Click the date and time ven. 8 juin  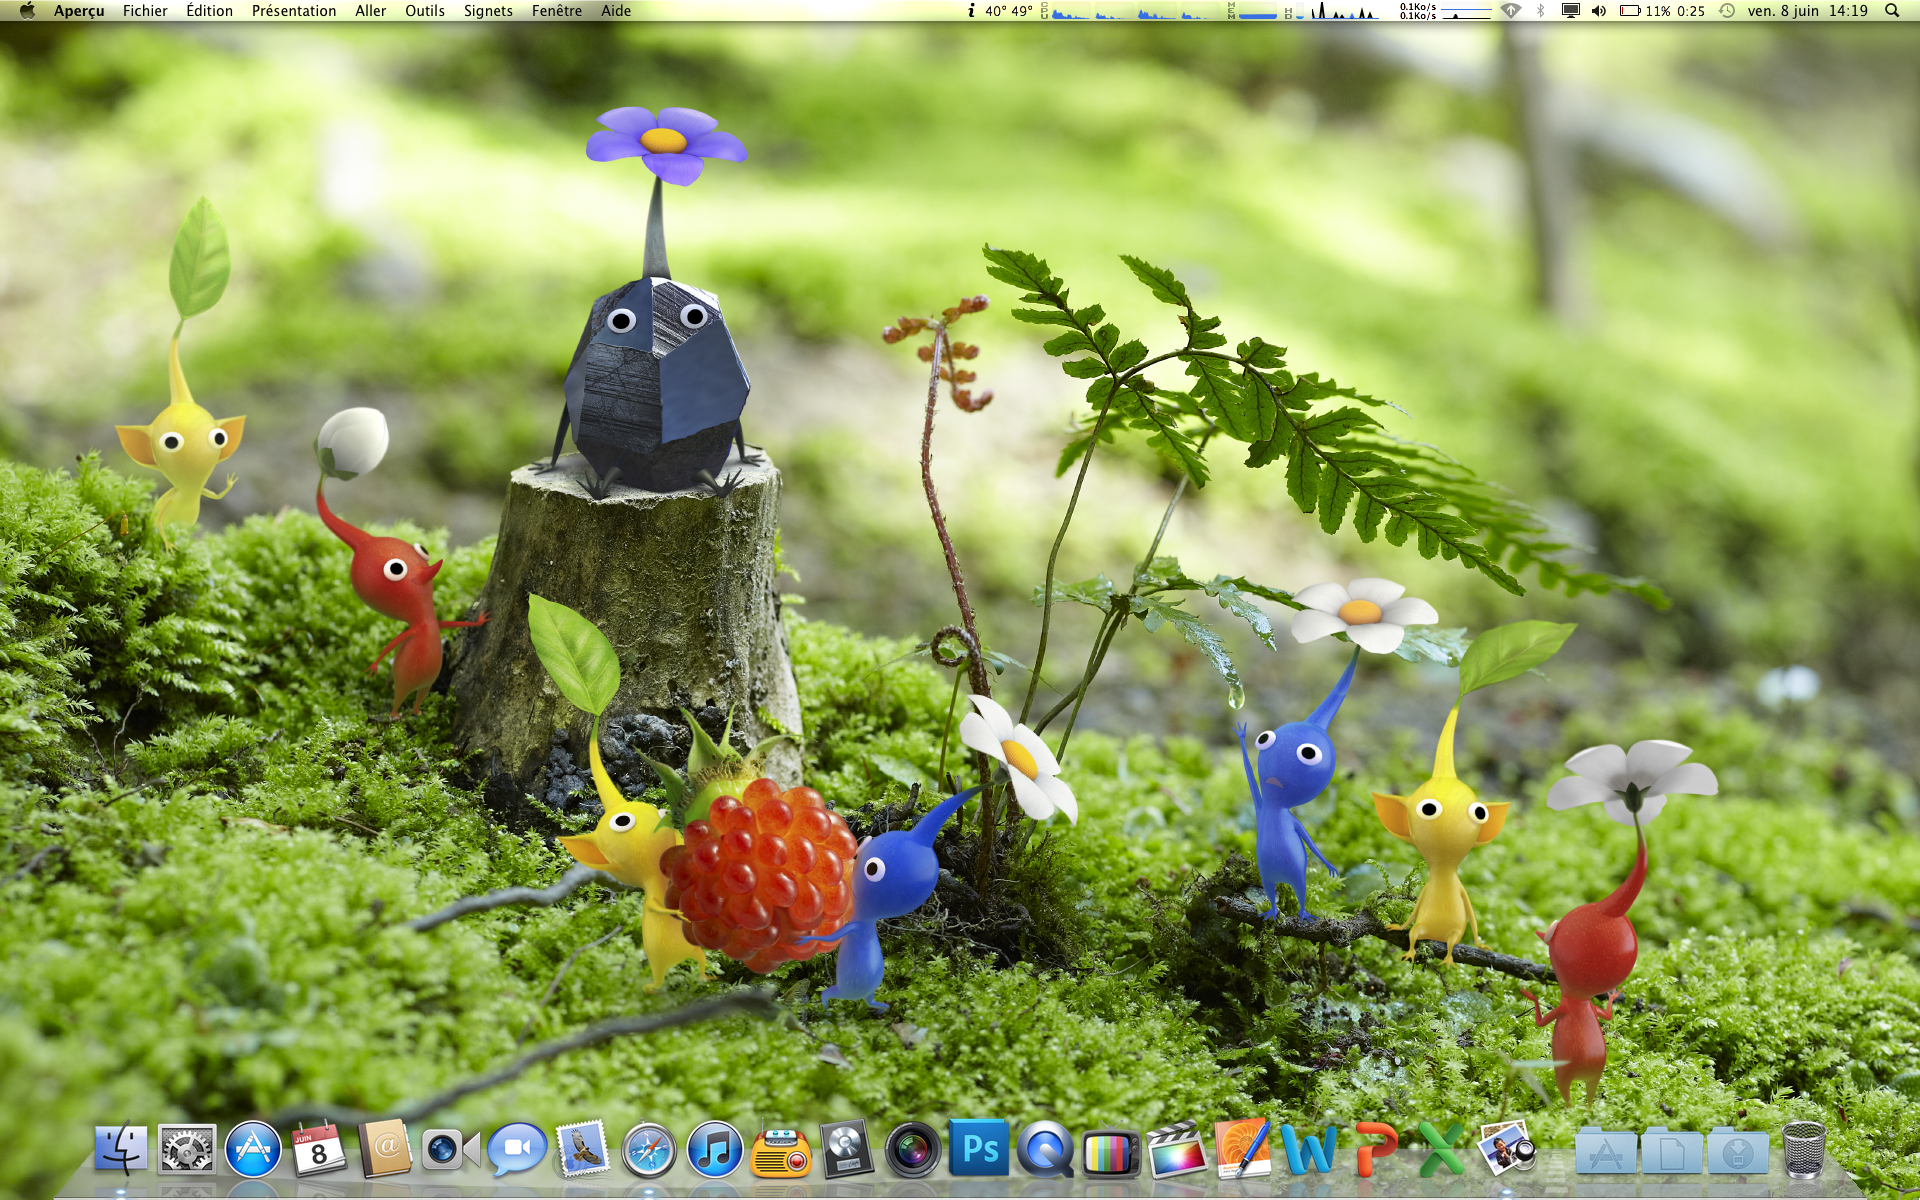(x=1808, y=11)
